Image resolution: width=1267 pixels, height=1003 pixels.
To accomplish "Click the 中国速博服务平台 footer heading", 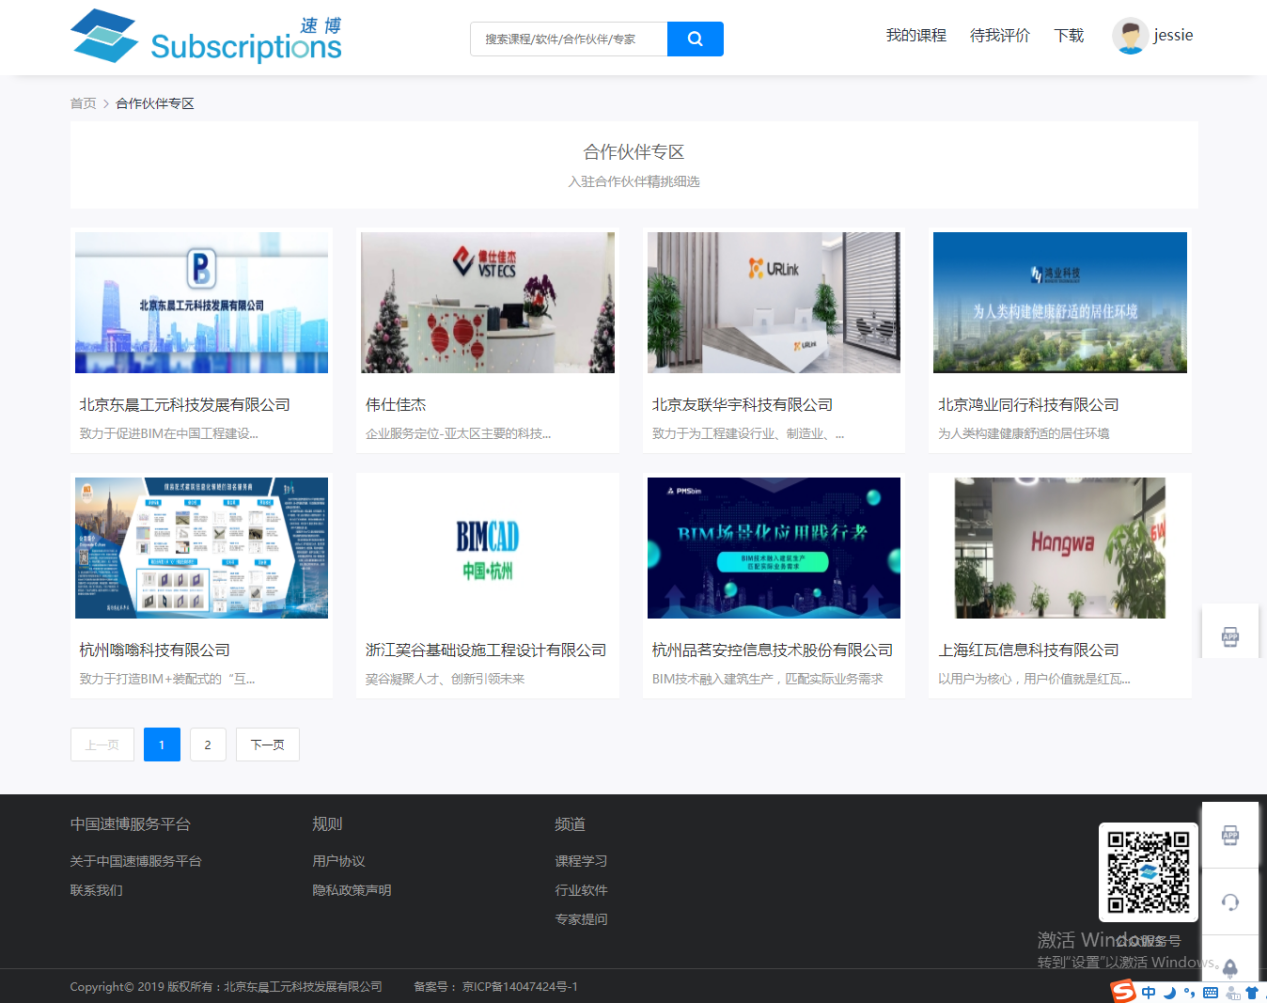I will [x=130, y=824].
